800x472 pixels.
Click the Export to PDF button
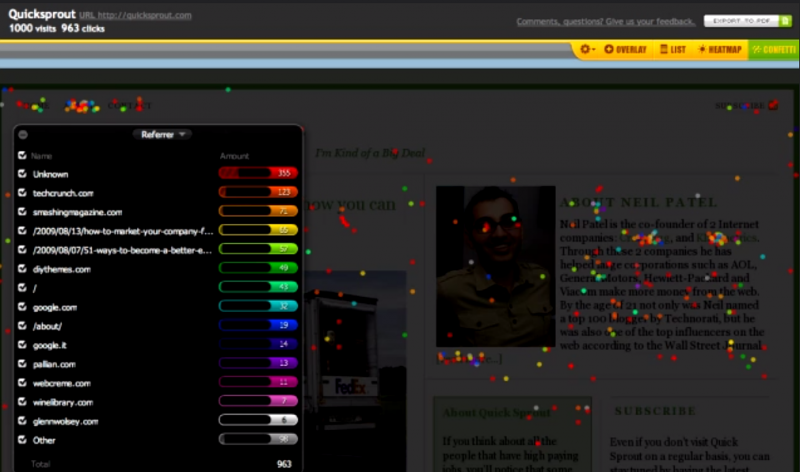pyautogui.click(x=741, y=21)
